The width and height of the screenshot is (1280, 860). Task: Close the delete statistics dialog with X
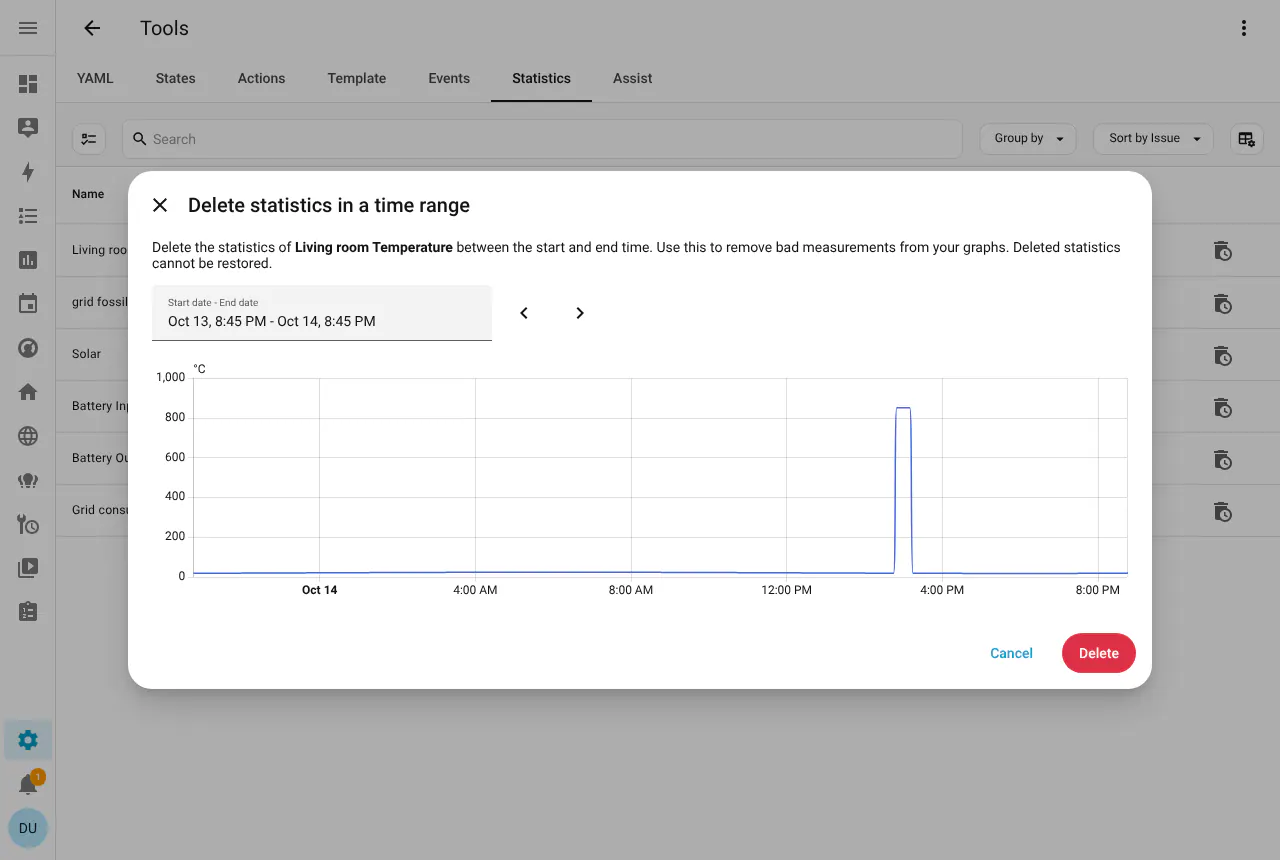(x=160, y=205)
